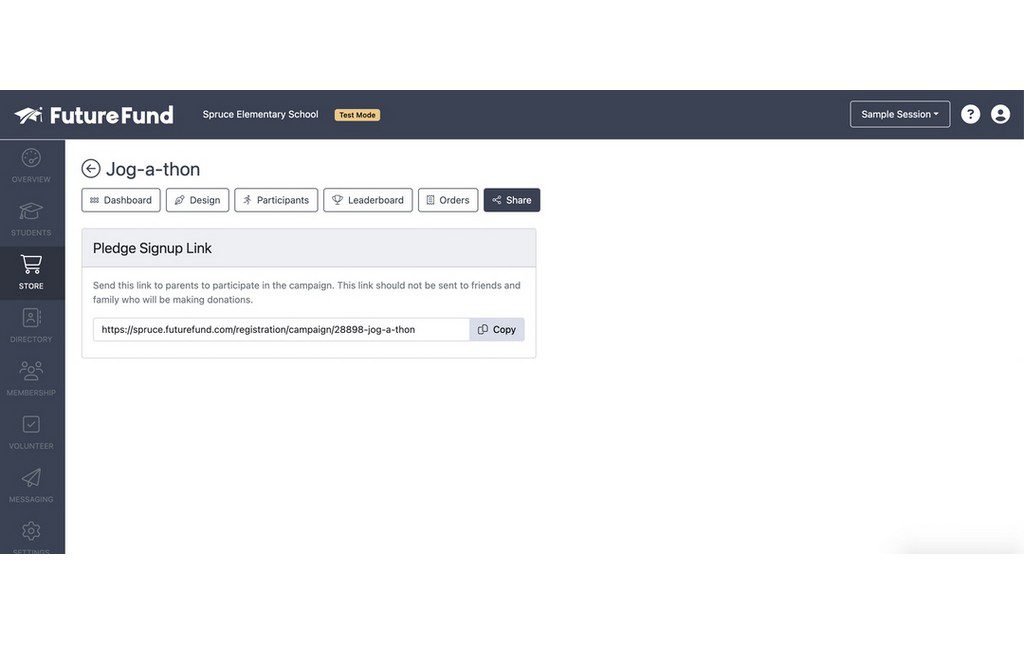Go back using the arrow beside Jog-a-thon
1024x645 pixels.
pyautogui.click(x=91, y=169)
